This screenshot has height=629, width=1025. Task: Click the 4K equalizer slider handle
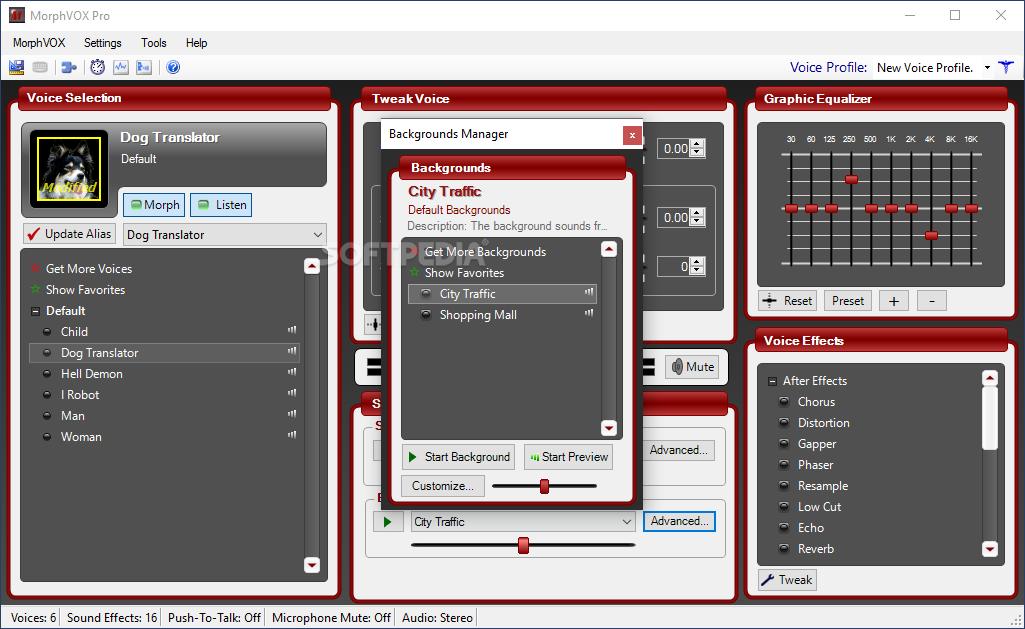932,235
